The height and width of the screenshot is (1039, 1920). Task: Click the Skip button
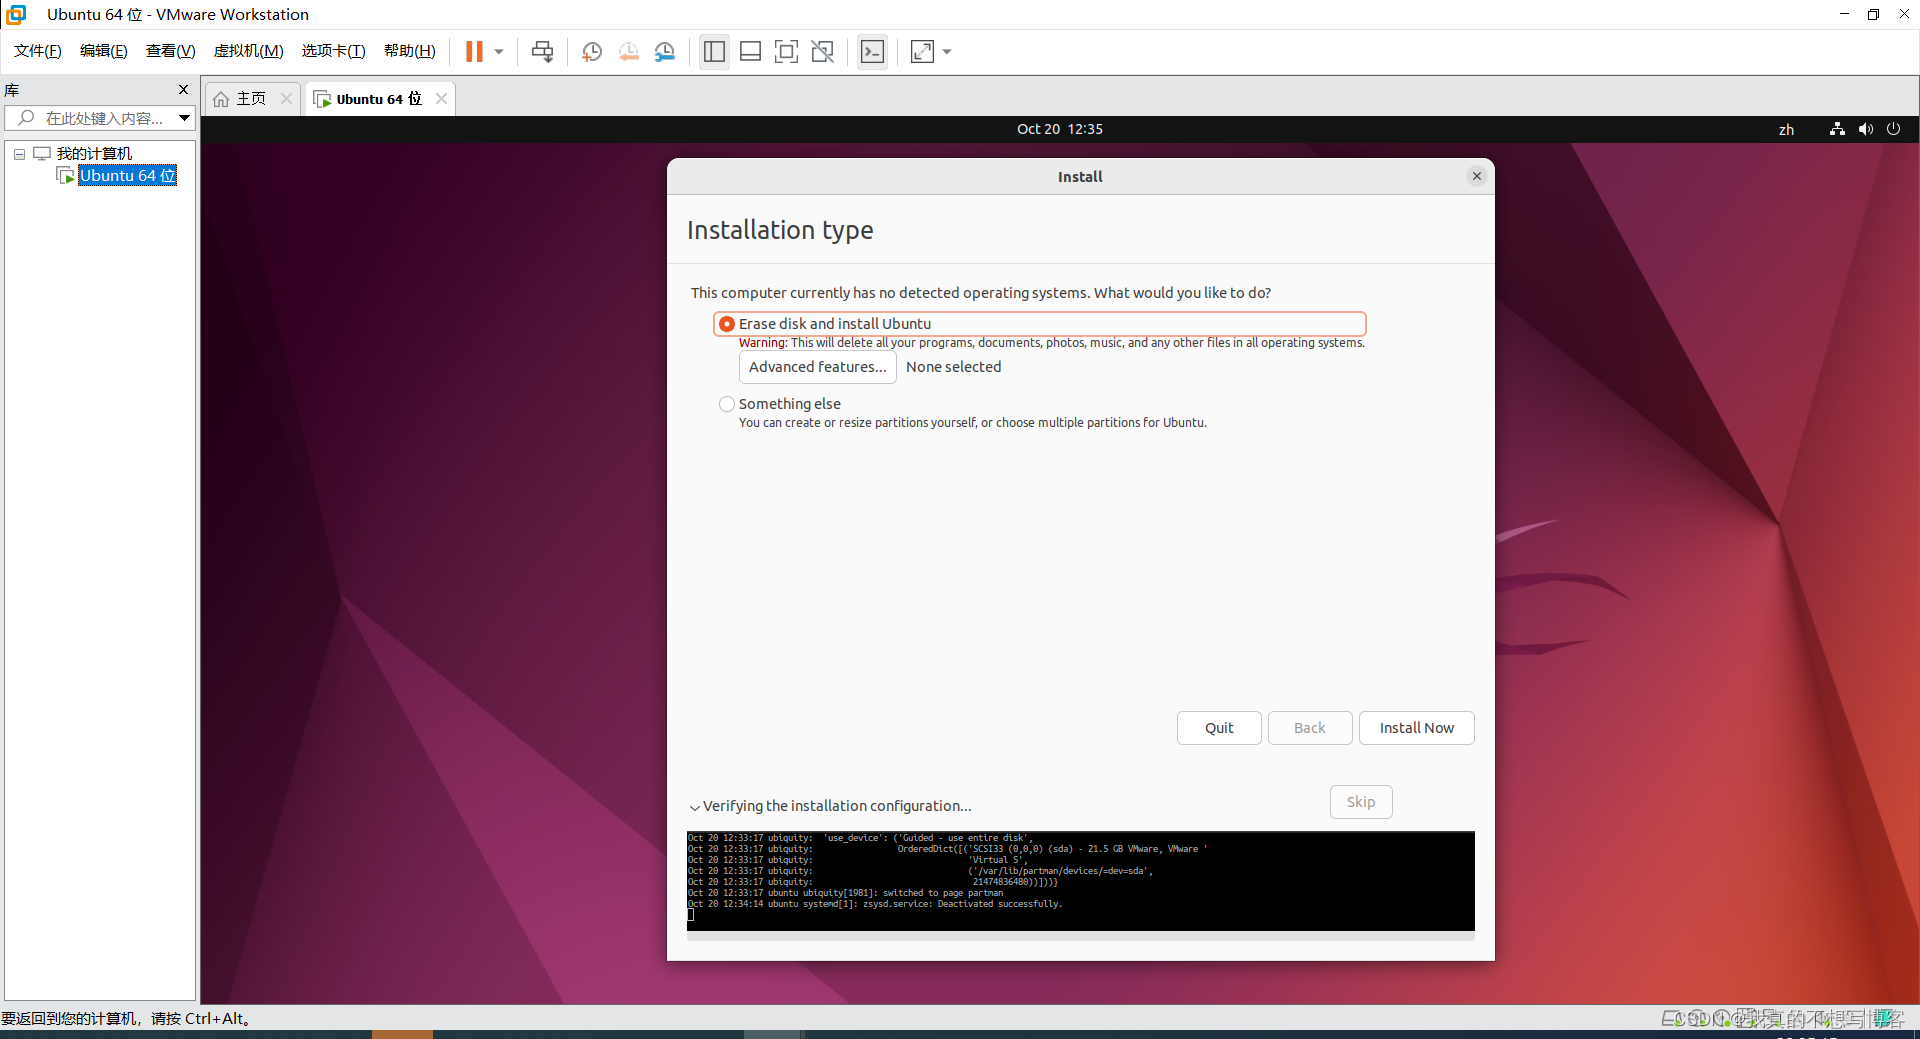[1361, 802]
